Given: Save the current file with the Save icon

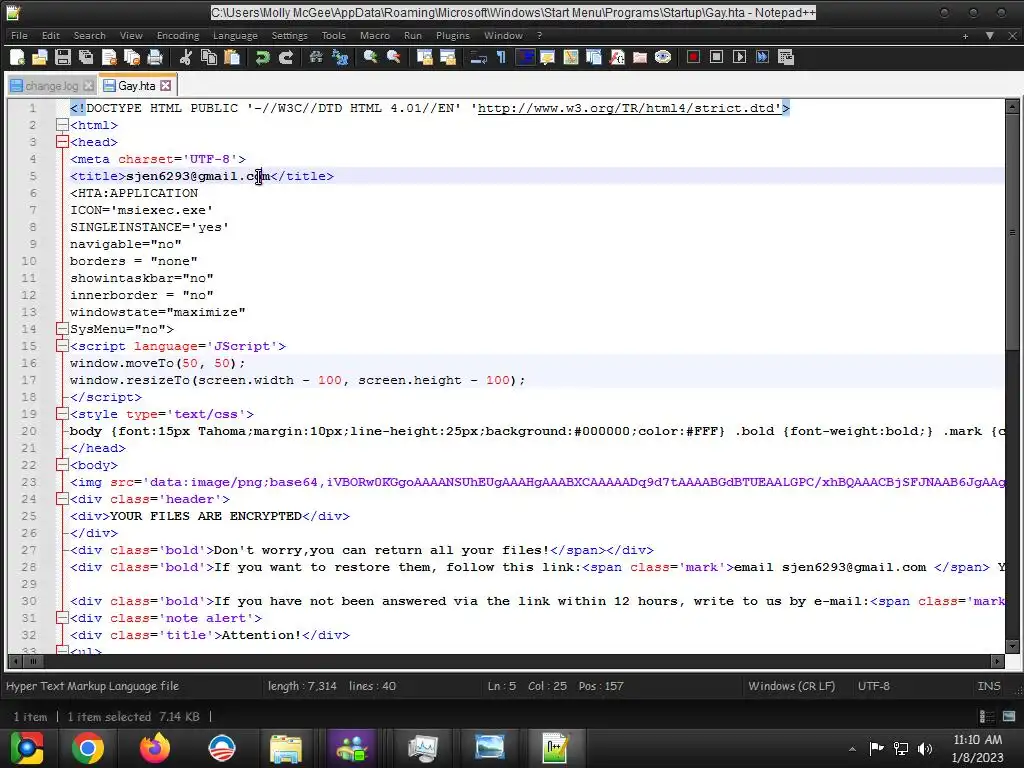Looking at the screenshot, I should point(63,57).
